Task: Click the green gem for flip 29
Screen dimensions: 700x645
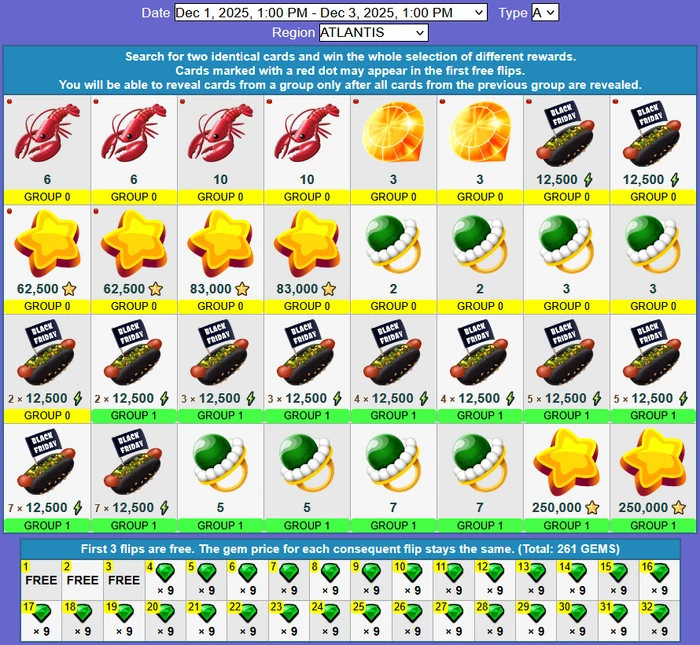Action: click(x=536, y=613)
